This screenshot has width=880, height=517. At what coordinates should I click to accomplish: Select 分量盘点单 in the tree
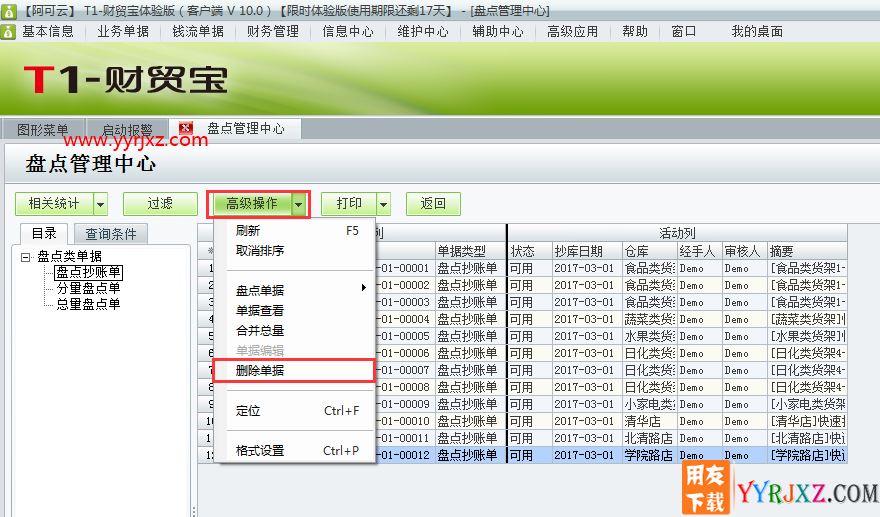pos(88,288)
